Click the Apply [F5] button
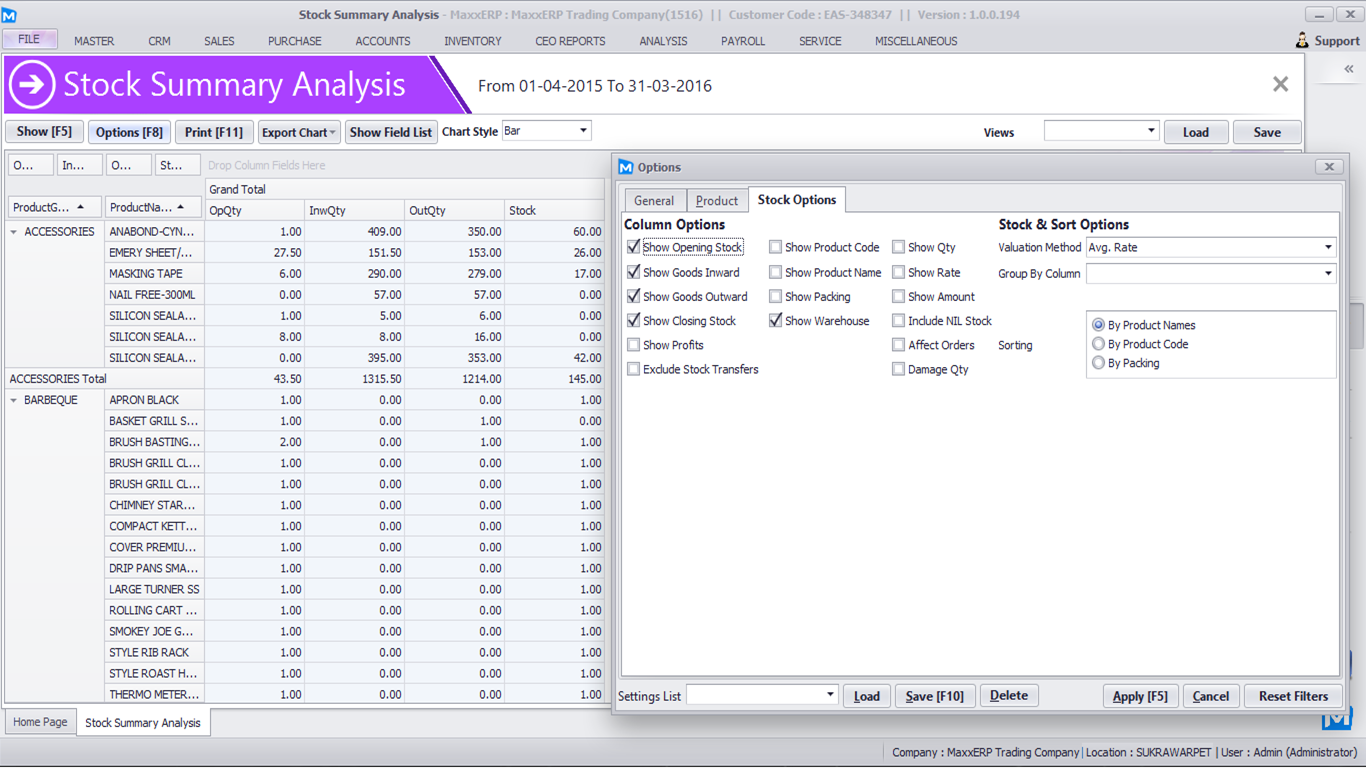The width and height of the screenshot is (1366, 768). click(x=1139, y=696)
